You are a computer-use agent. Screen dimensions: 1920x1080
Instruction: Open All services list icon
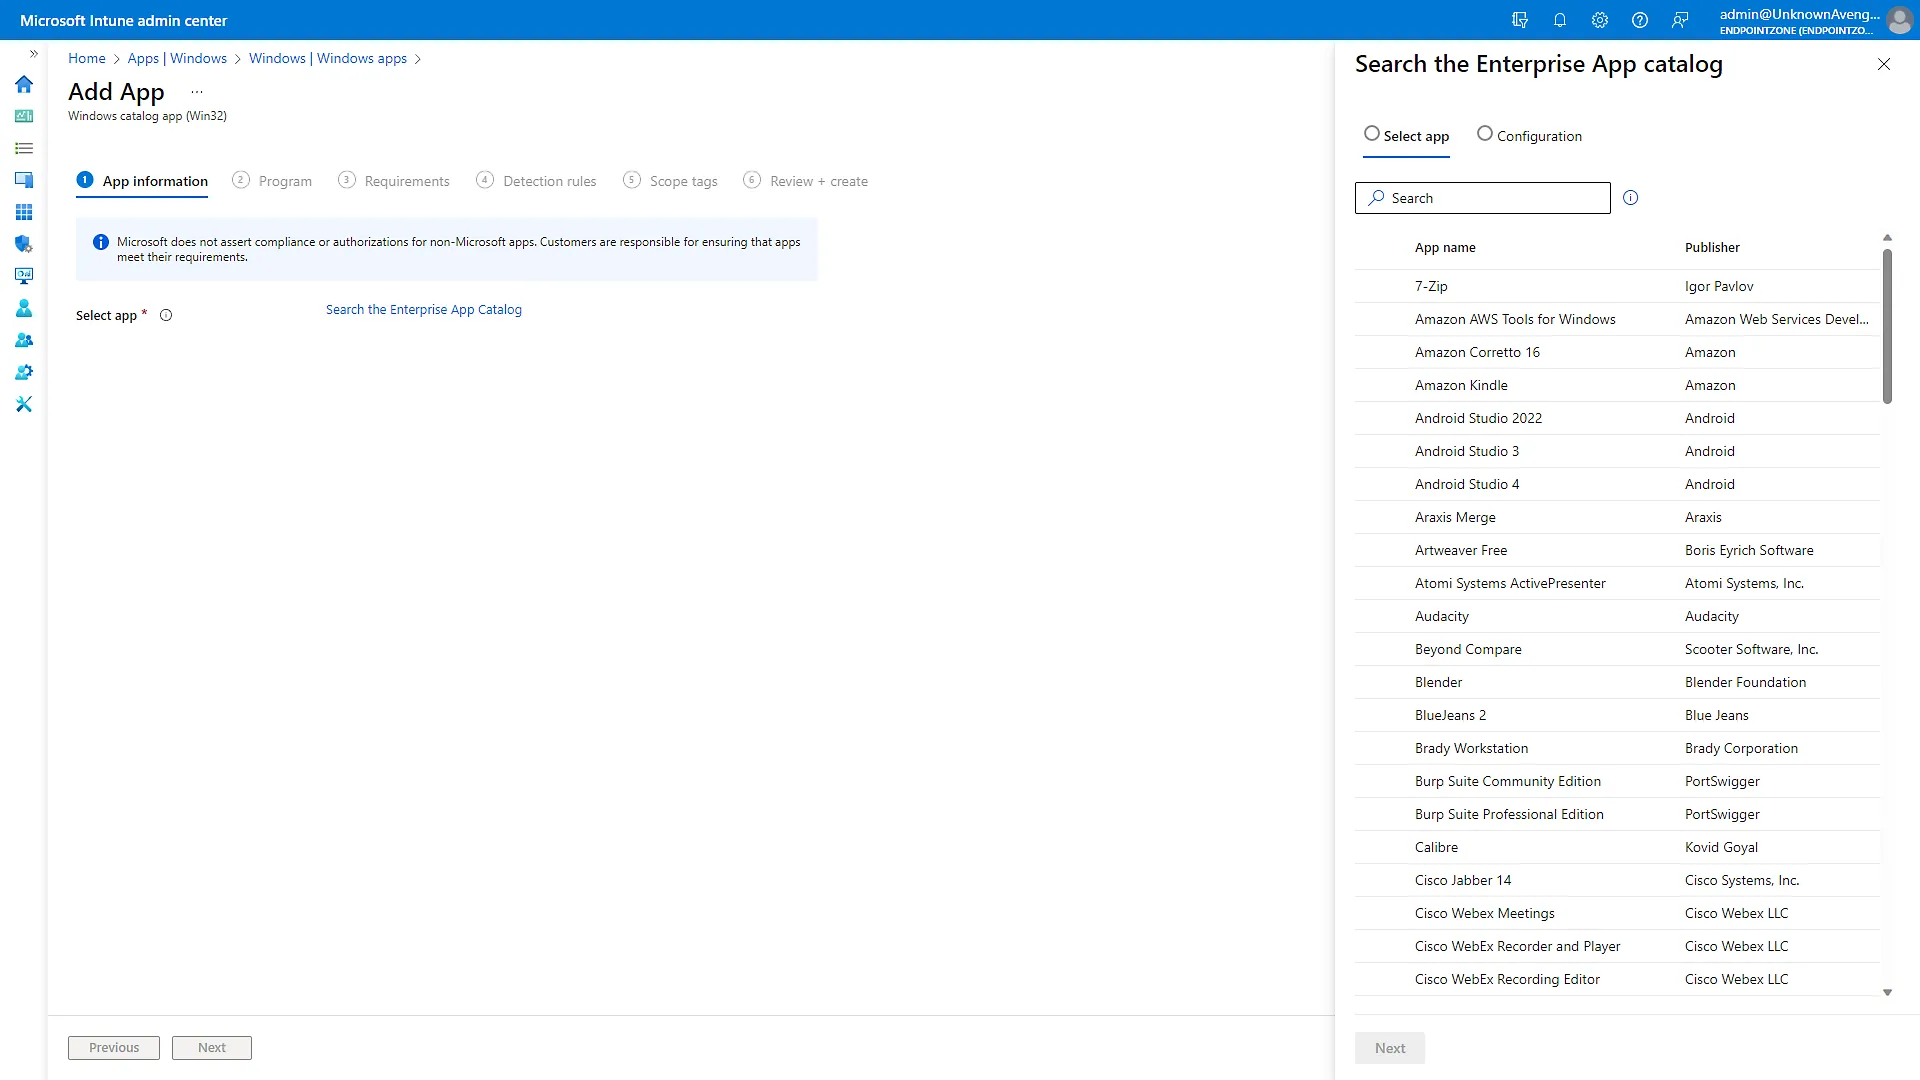[24, 148]
